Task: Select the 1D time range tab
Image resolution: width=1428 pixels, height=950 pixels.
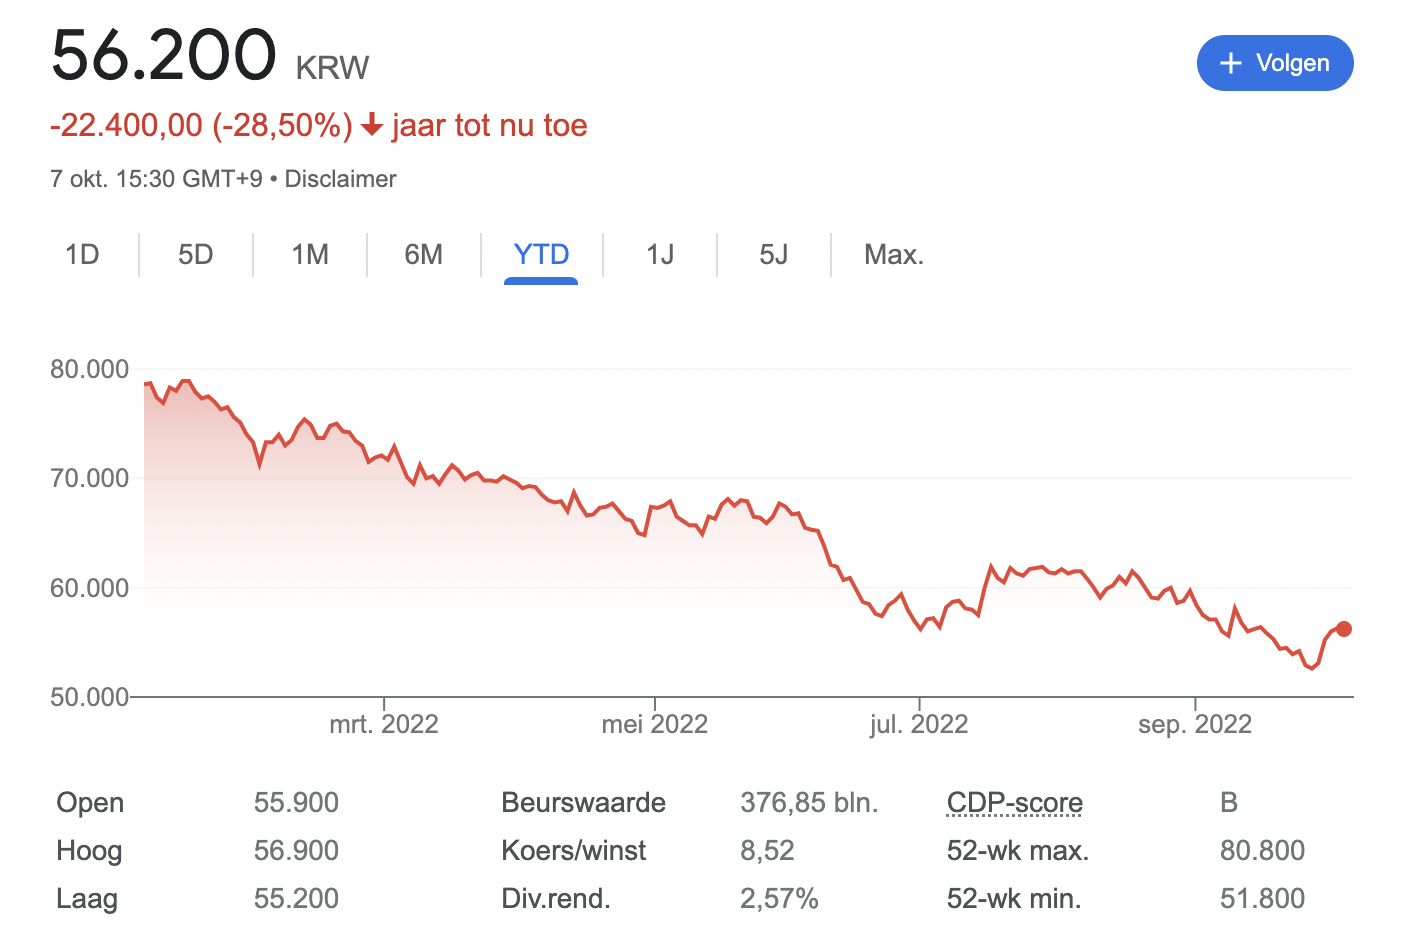Action: tap(82, 255)
